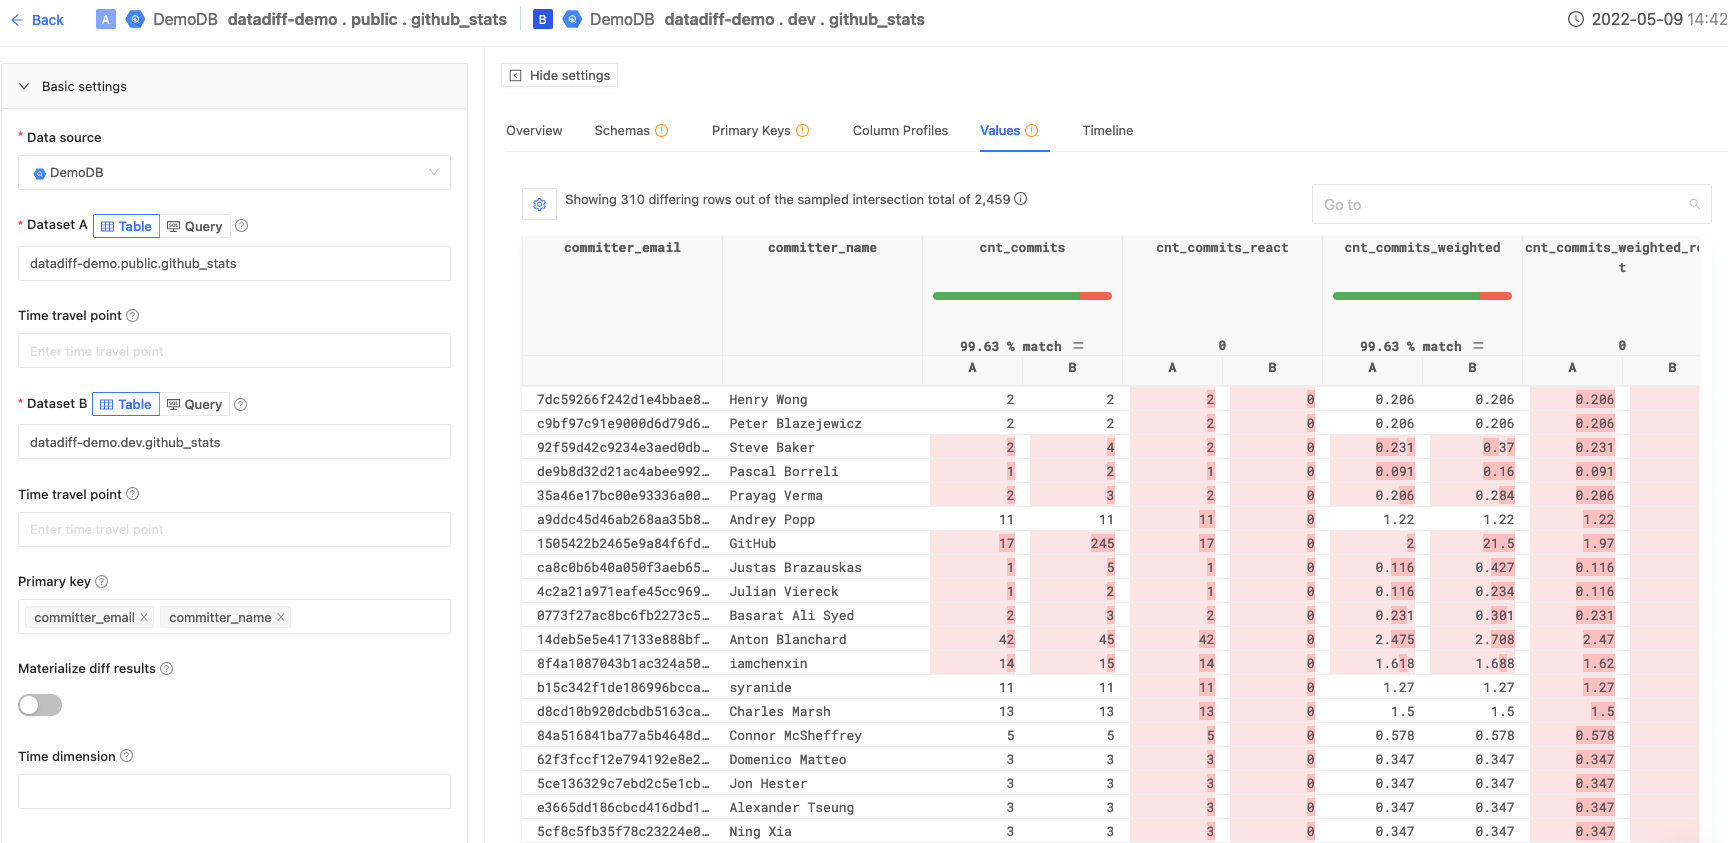Show help for Dataset B Time travel point
Screen dimensions: 1728x843
[133, 494]
